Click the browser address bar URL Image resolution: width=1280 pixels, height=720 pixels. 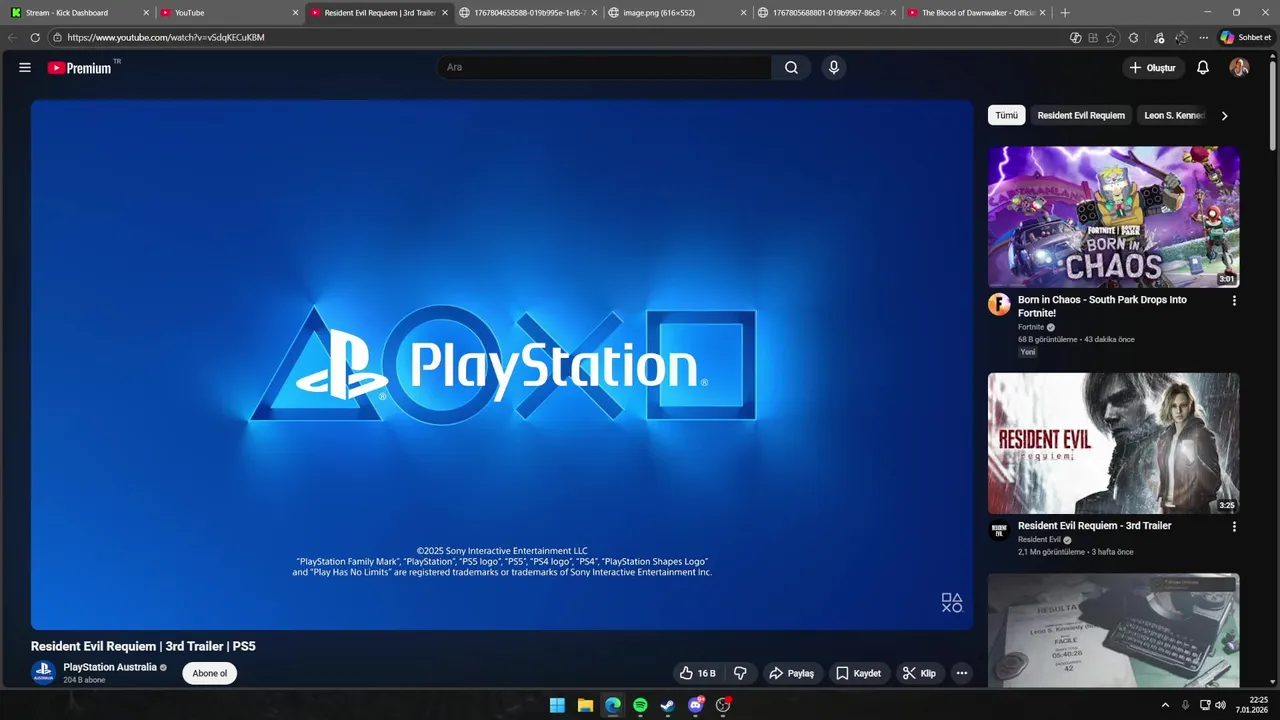[166, 37]
